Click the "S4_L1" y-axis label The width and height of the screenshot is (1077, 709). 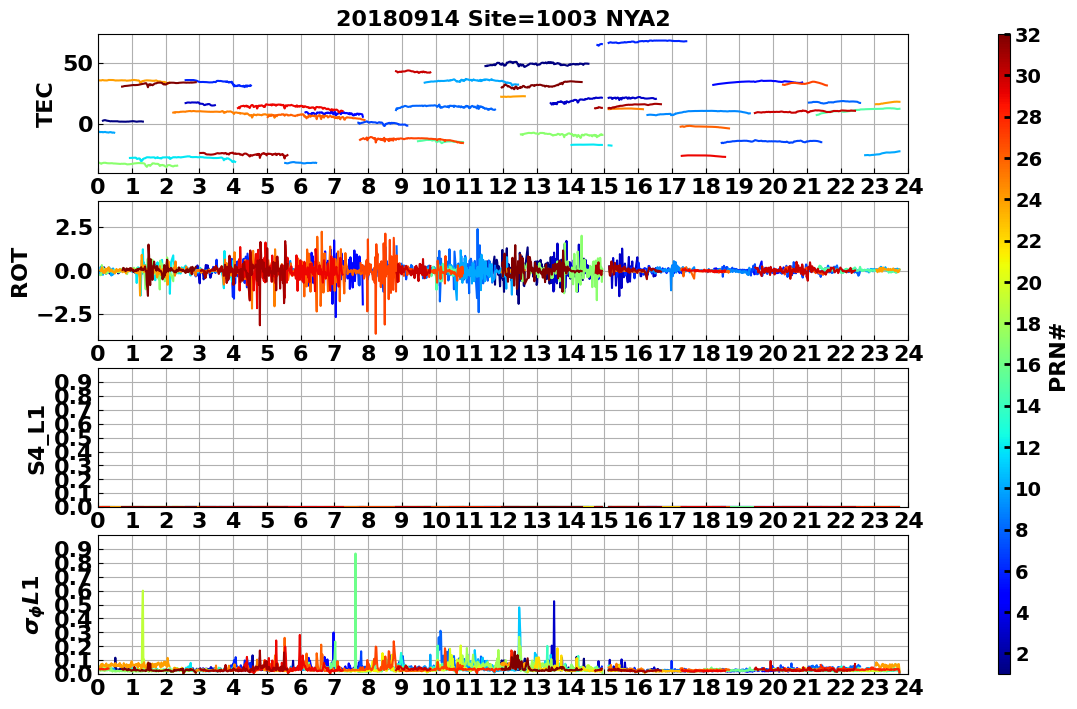click(36, 440)
